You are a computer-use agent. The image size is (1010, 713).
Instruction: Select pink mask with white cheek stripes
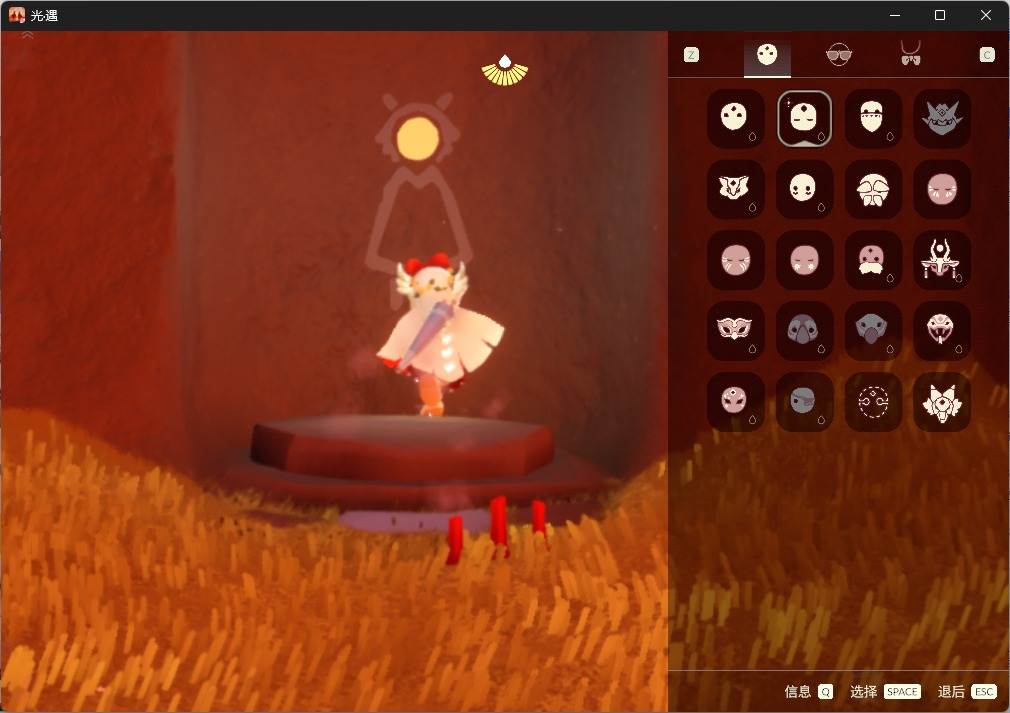(x=942, y=189)
